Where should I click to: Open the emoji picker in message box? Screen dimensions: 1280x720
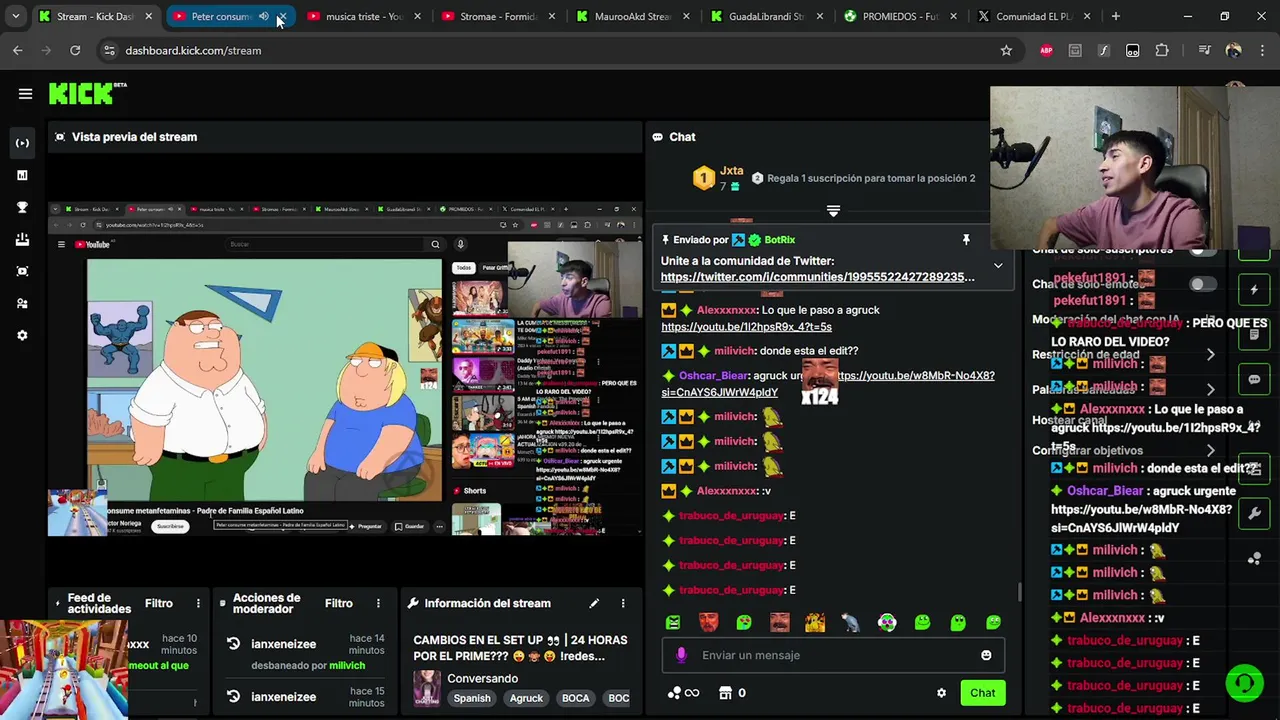pyautogui.click(x=986, y=655)
